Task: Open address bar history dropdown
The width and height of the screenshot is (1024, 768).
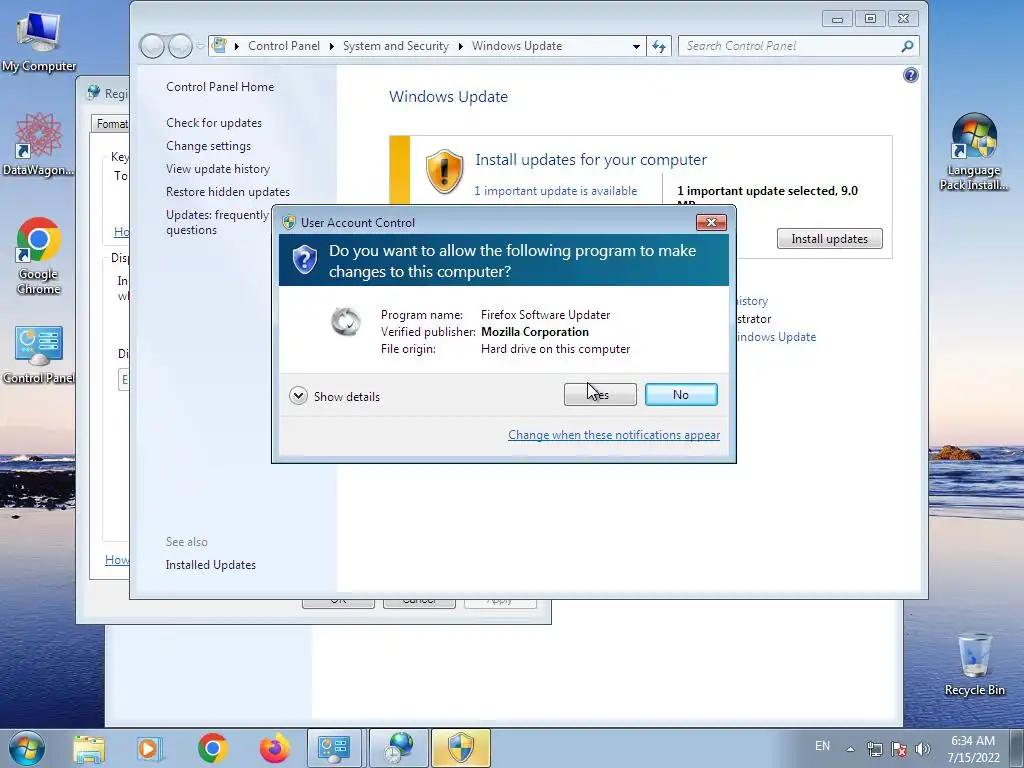Action: point(636,46)
